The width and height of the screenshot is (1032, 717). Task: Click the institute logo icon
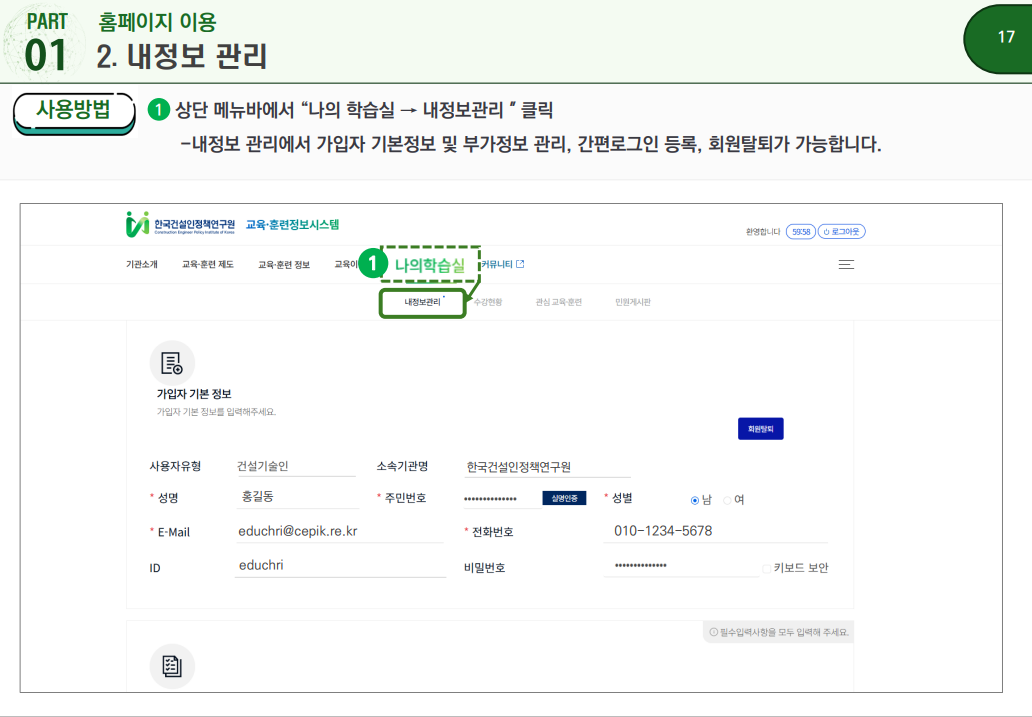(x=138, y=224)
